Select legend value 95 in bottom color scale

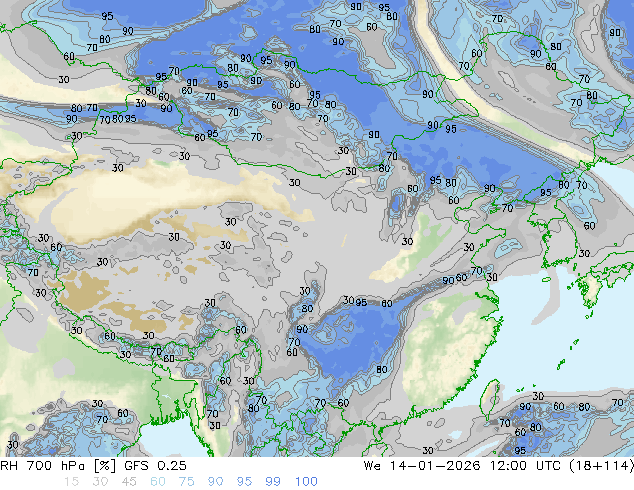[244, 482]
